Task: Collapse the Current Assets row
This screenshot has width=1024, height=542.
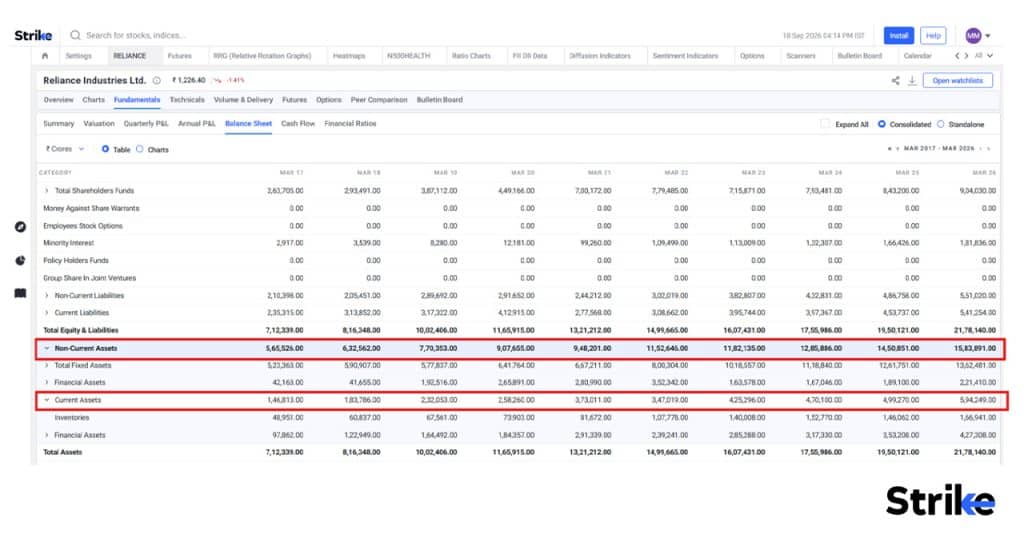Action: [x=46, y=400]
